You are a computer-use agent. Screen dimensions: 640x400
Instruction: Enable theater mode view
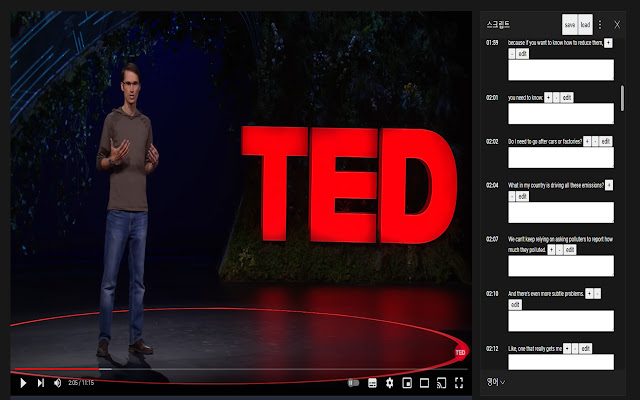(424, 383)
